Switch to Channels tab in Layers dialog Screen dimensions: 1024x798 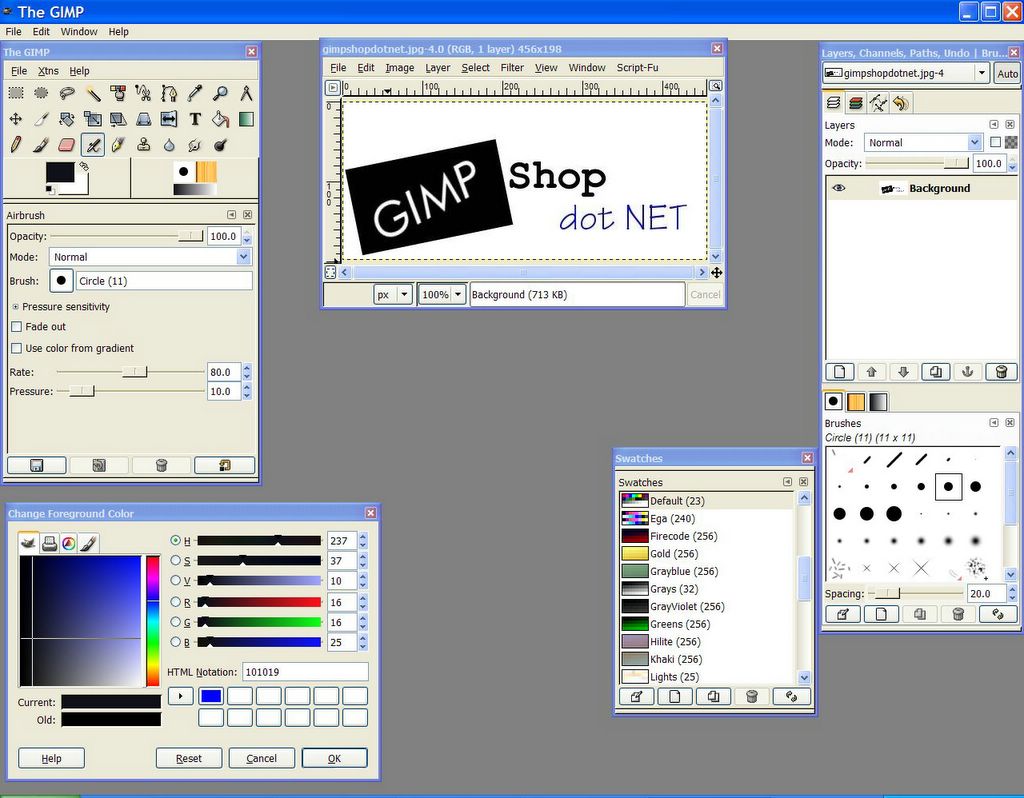856,103
